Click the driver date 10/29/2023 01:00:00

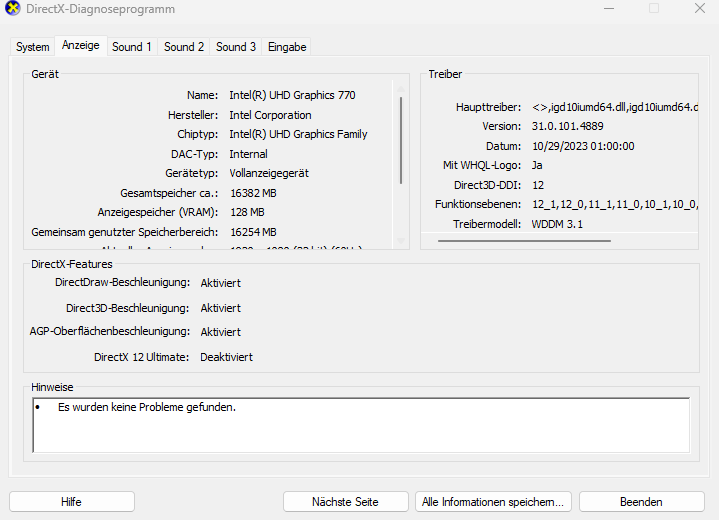[583, 146]
